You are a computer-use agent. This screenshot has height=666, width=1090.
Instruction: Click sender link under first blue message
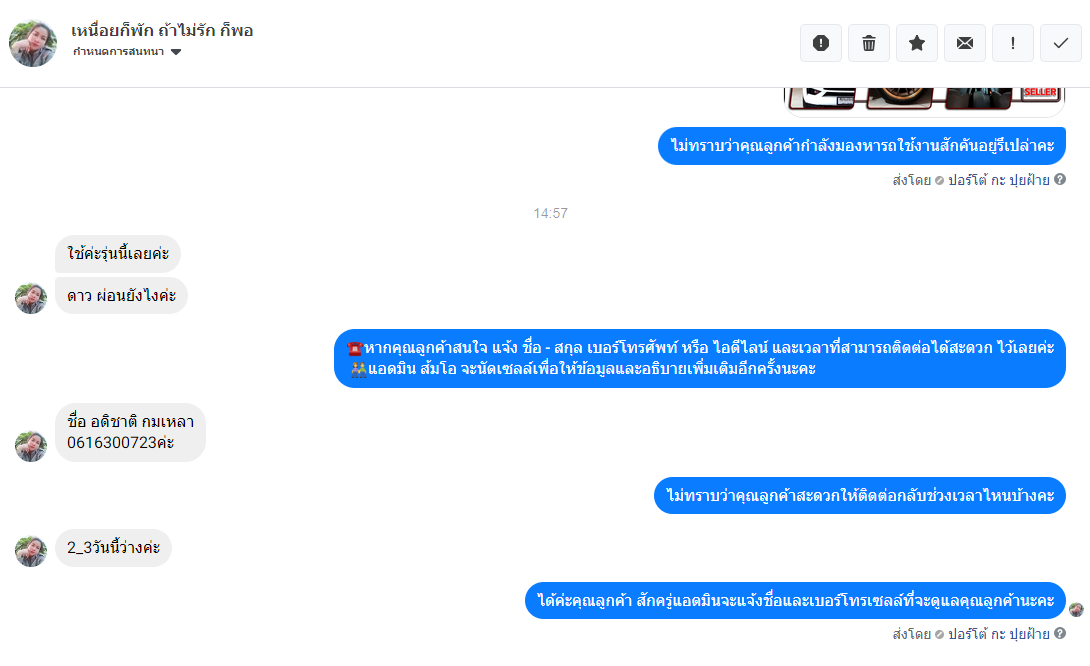998,180
